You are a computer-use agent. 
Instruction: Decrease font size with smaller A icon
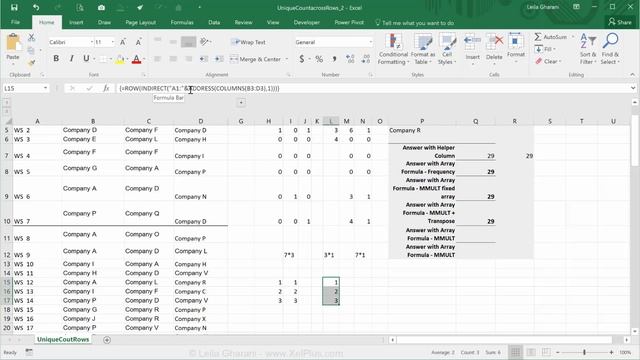(138, 42)
